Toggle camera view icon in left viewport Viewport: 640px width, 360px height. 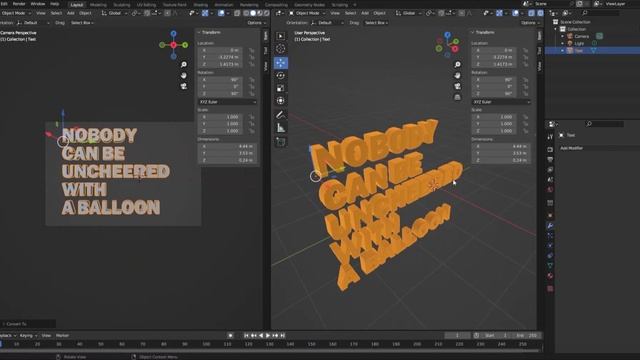[x=184, y=86]
